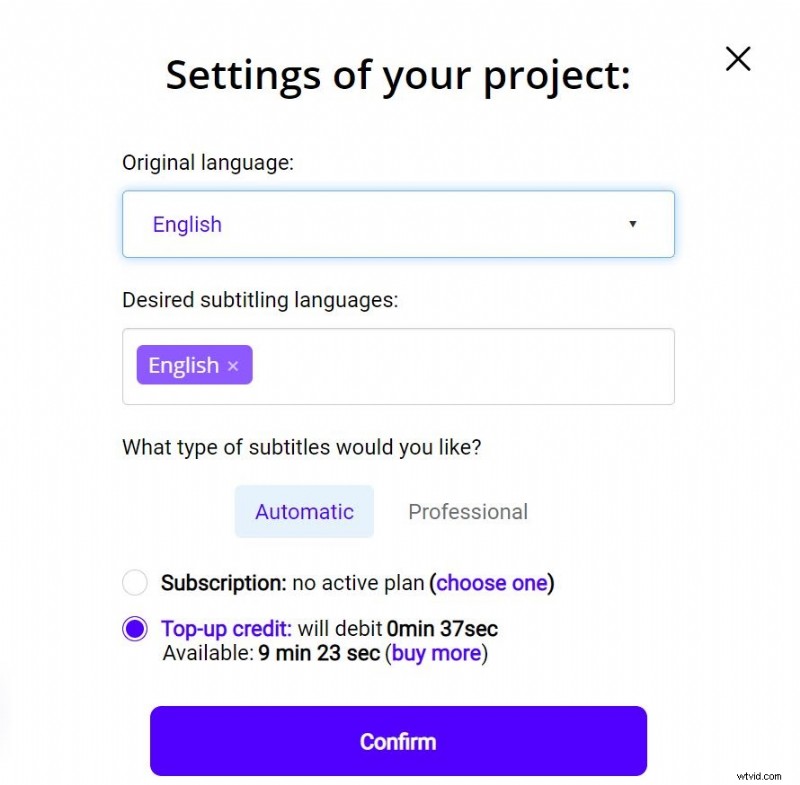Click the English language tag
Viewport: 800px width, 785px height.
pyautogui.click(x=186, y=365)
